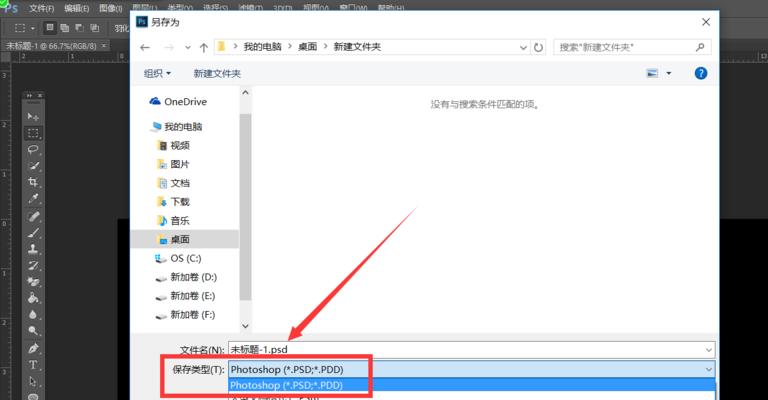Select the Eraser tool
This screenshot has width=768, height=400.
tap(33, 282)
